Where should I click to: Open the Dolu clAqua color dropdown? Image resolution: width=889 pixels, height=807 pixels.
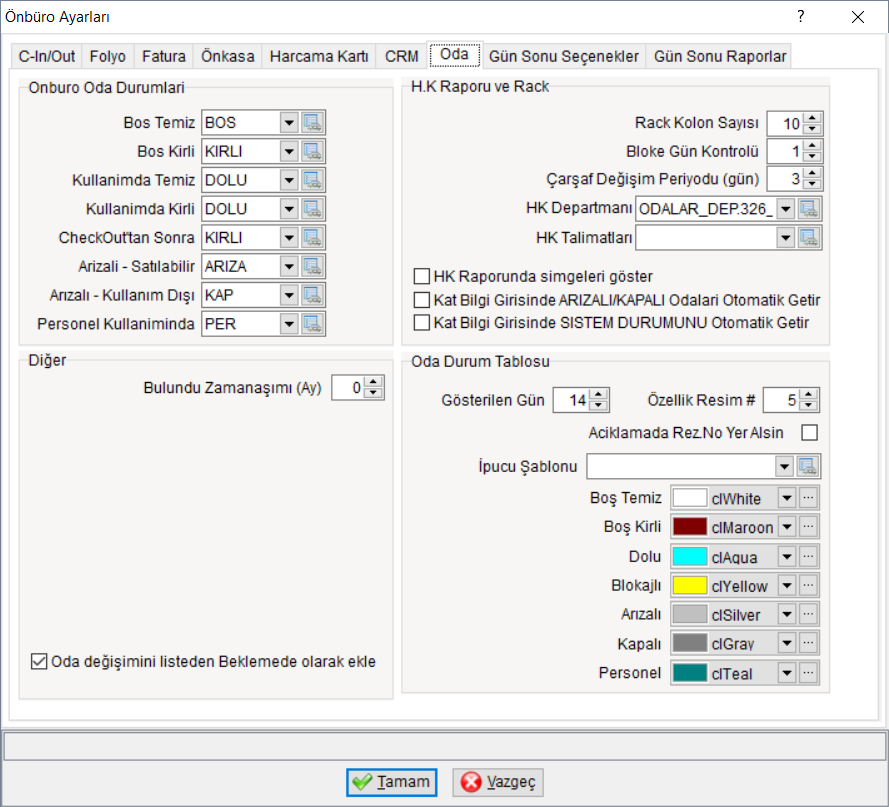787,556
